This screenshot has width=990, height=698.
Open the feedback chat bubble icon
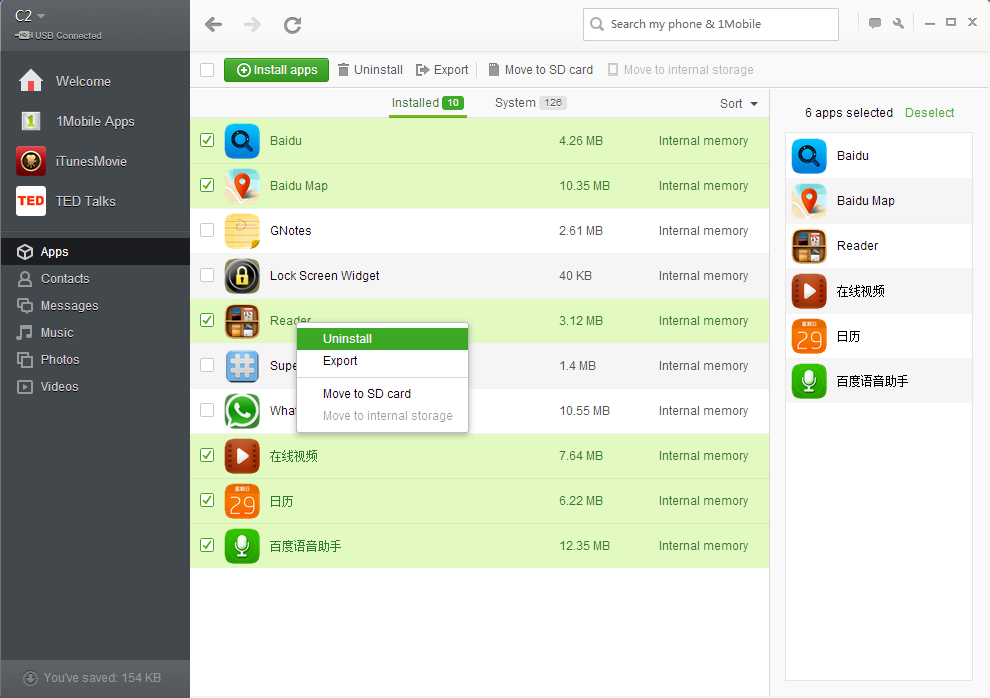pos(874,23)
